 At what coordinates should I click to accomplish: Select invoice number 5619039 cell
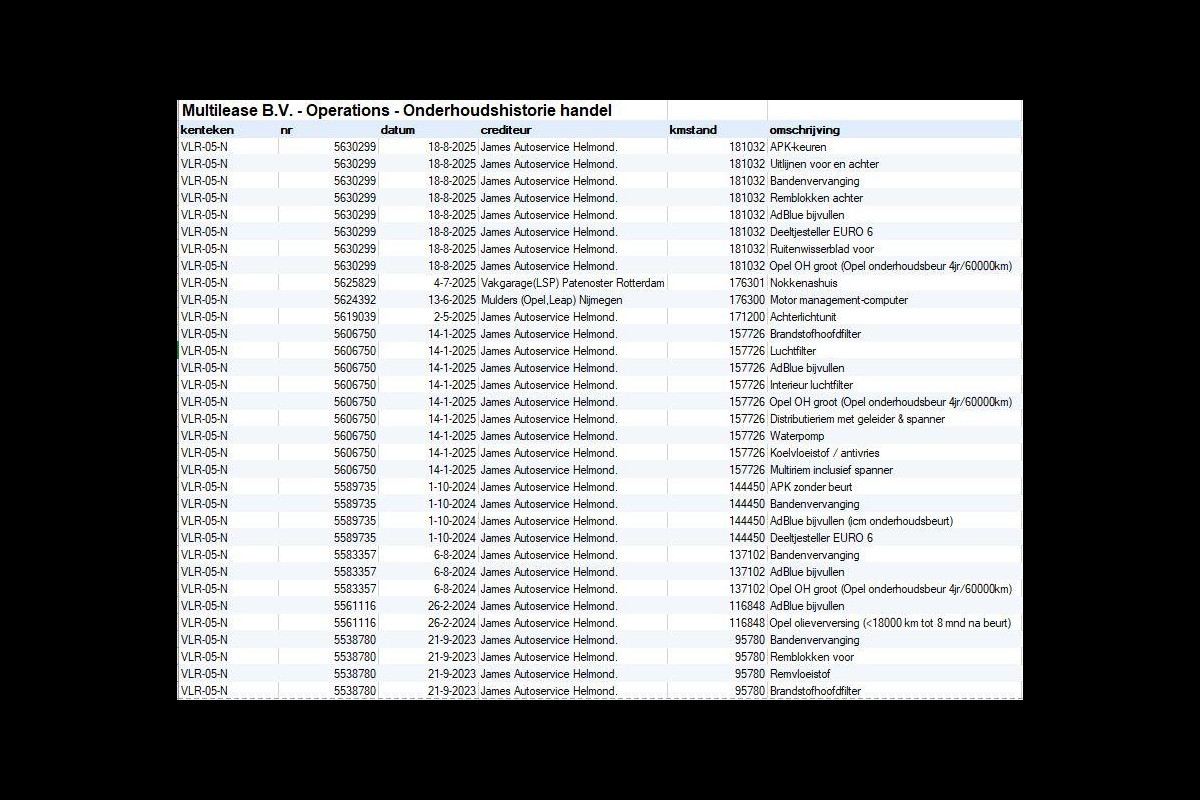tap(355, 317)
